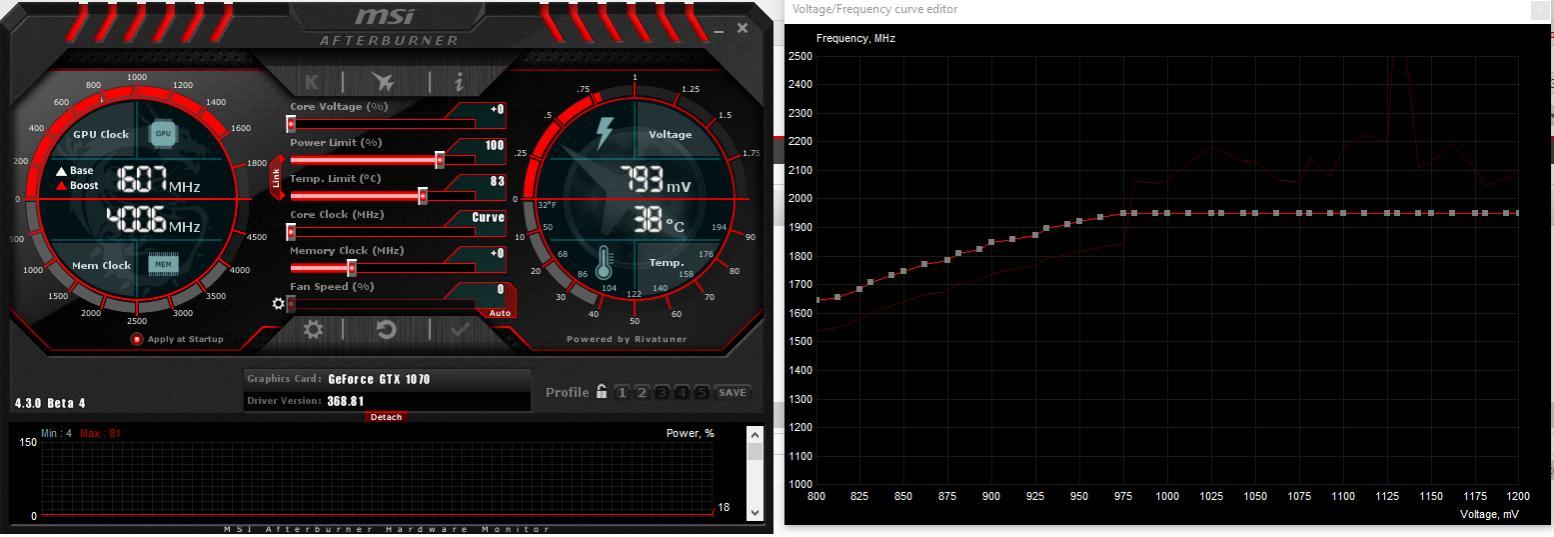Click the lightning bolt voltage icon
Screen dimensions: 1554x537
pos(604,132)
